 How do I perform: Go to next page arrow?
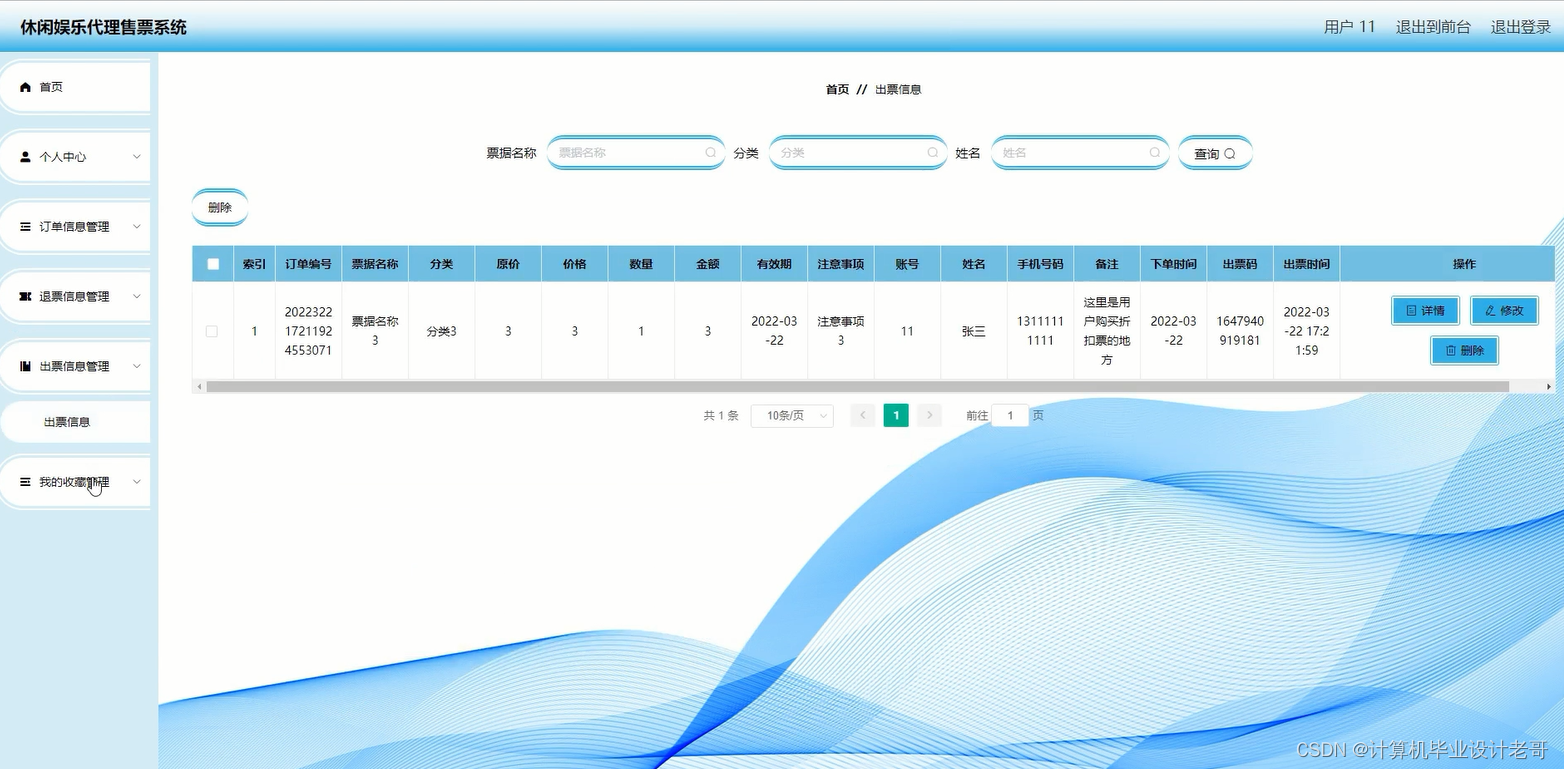929,415
